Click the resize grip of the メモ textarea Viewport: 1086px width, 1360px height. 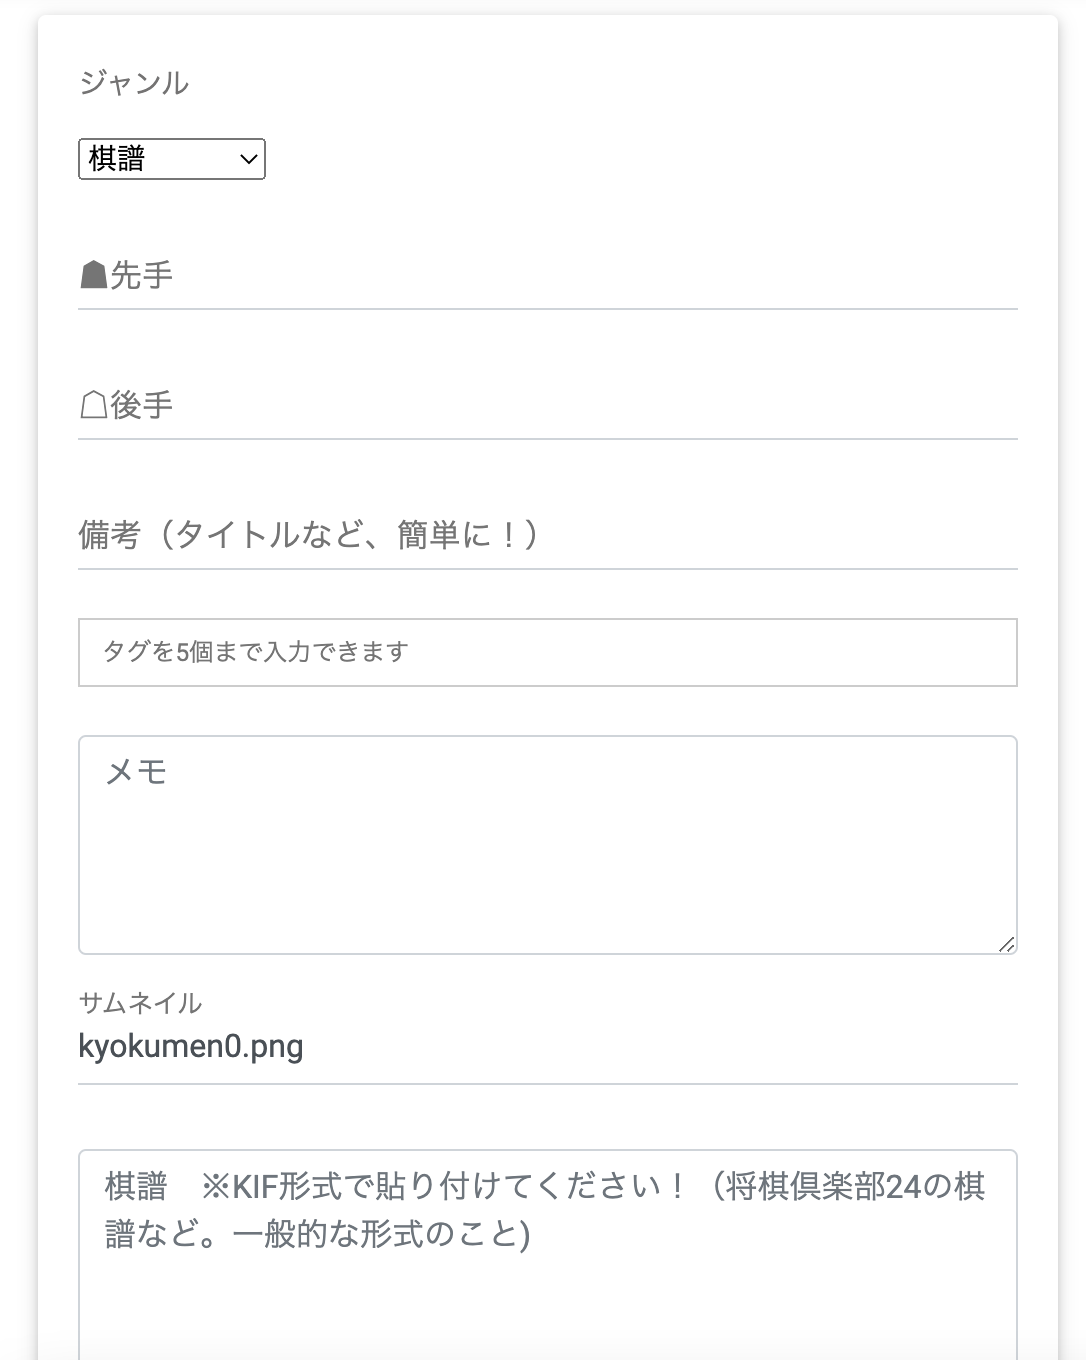[1008, 945]
